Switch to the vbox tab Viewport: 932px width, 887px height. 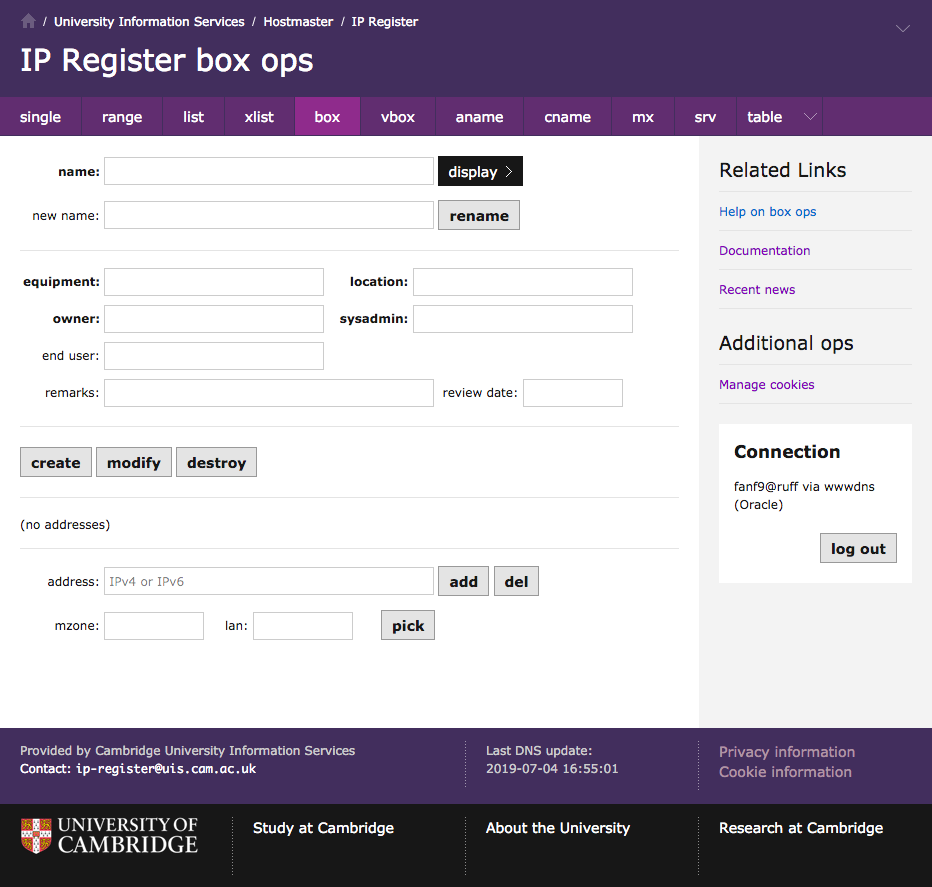tap(397, 117)
